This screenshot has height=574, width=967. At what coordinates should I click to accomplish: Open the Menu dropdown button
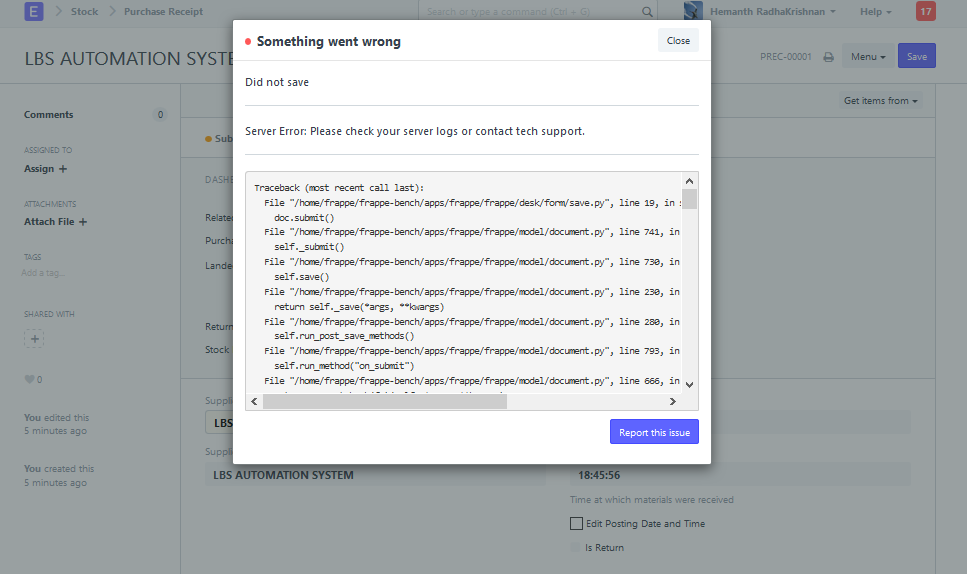[x=868, y=56]
